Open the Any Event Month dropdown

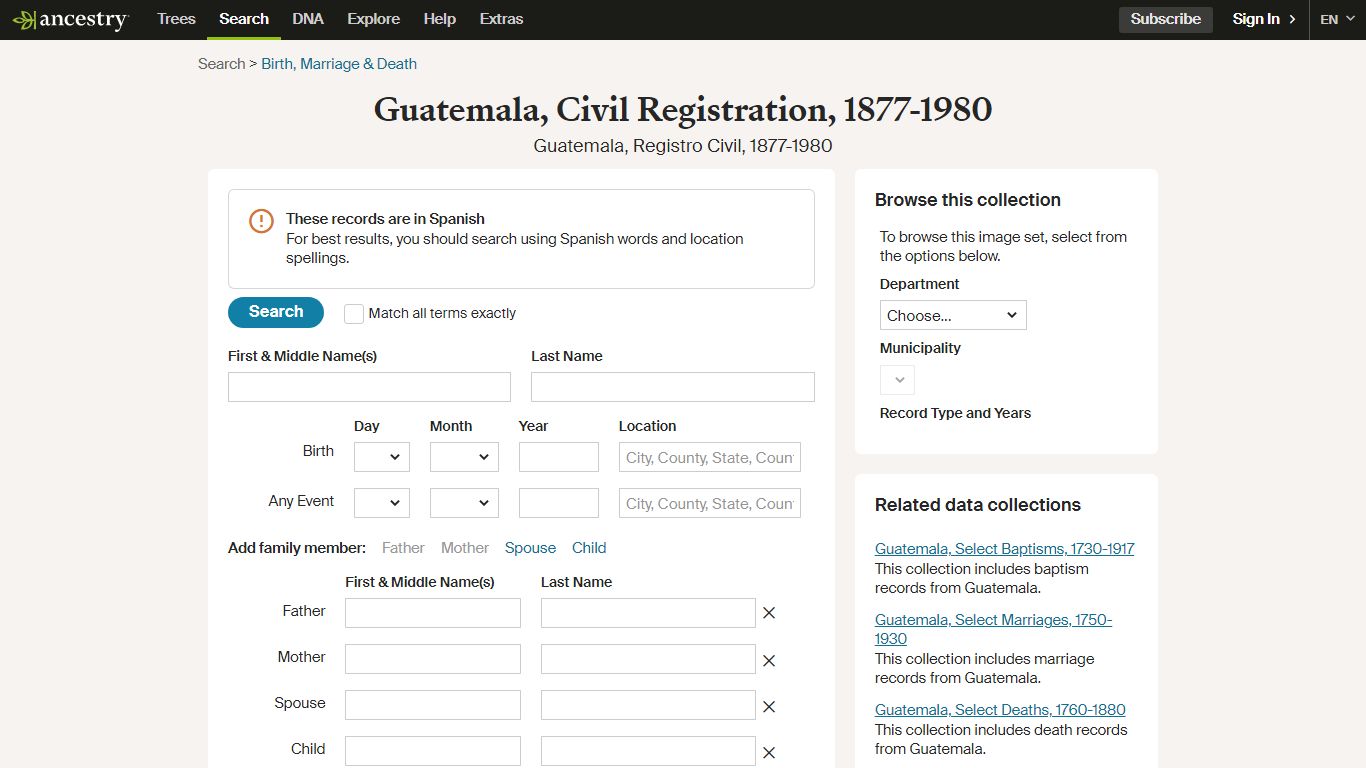(x=464, y=503)
